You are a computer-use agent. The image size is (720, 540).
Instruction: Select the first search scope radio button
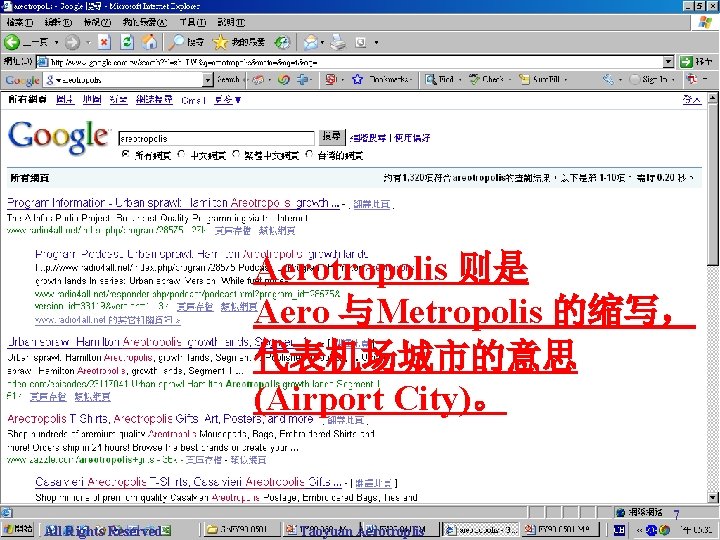click(x=125, y=155)
